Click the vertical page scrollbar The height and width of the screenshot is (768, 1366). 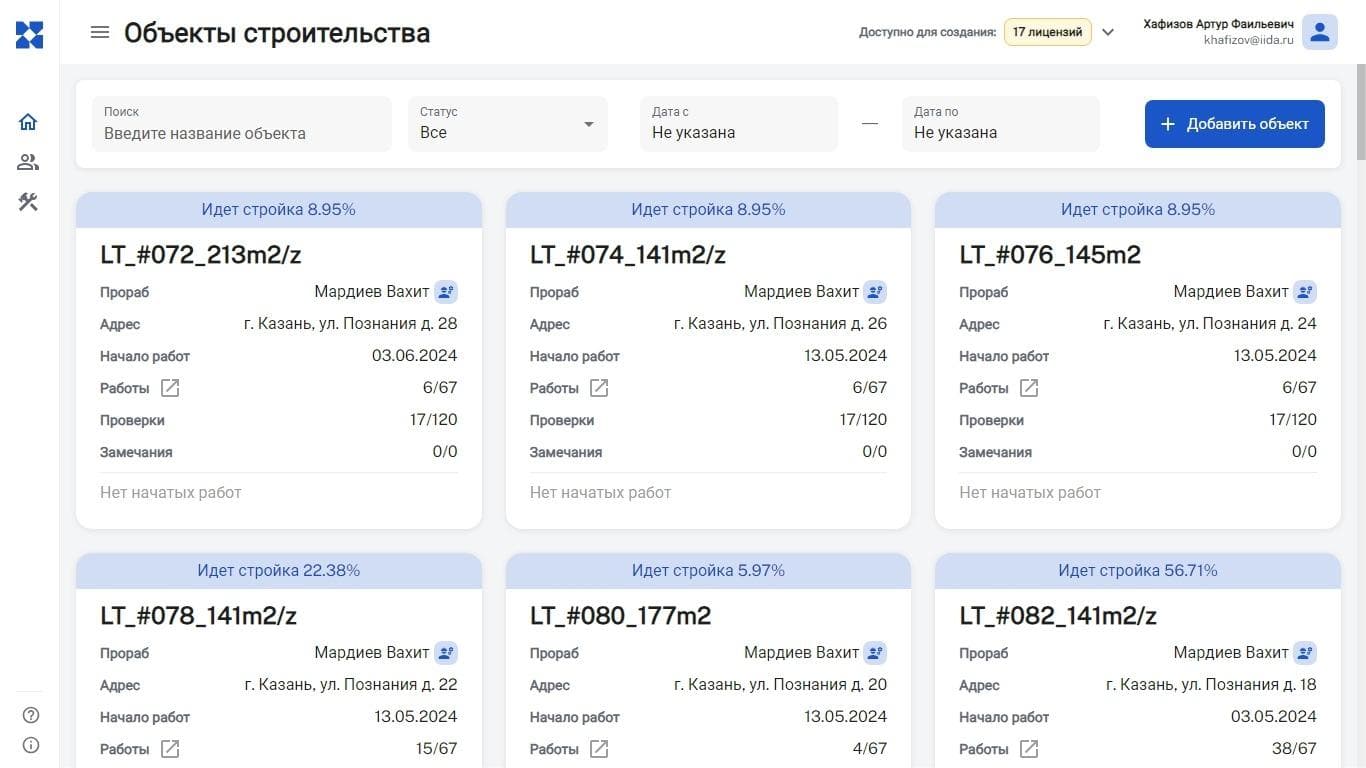pos(1360,110)
